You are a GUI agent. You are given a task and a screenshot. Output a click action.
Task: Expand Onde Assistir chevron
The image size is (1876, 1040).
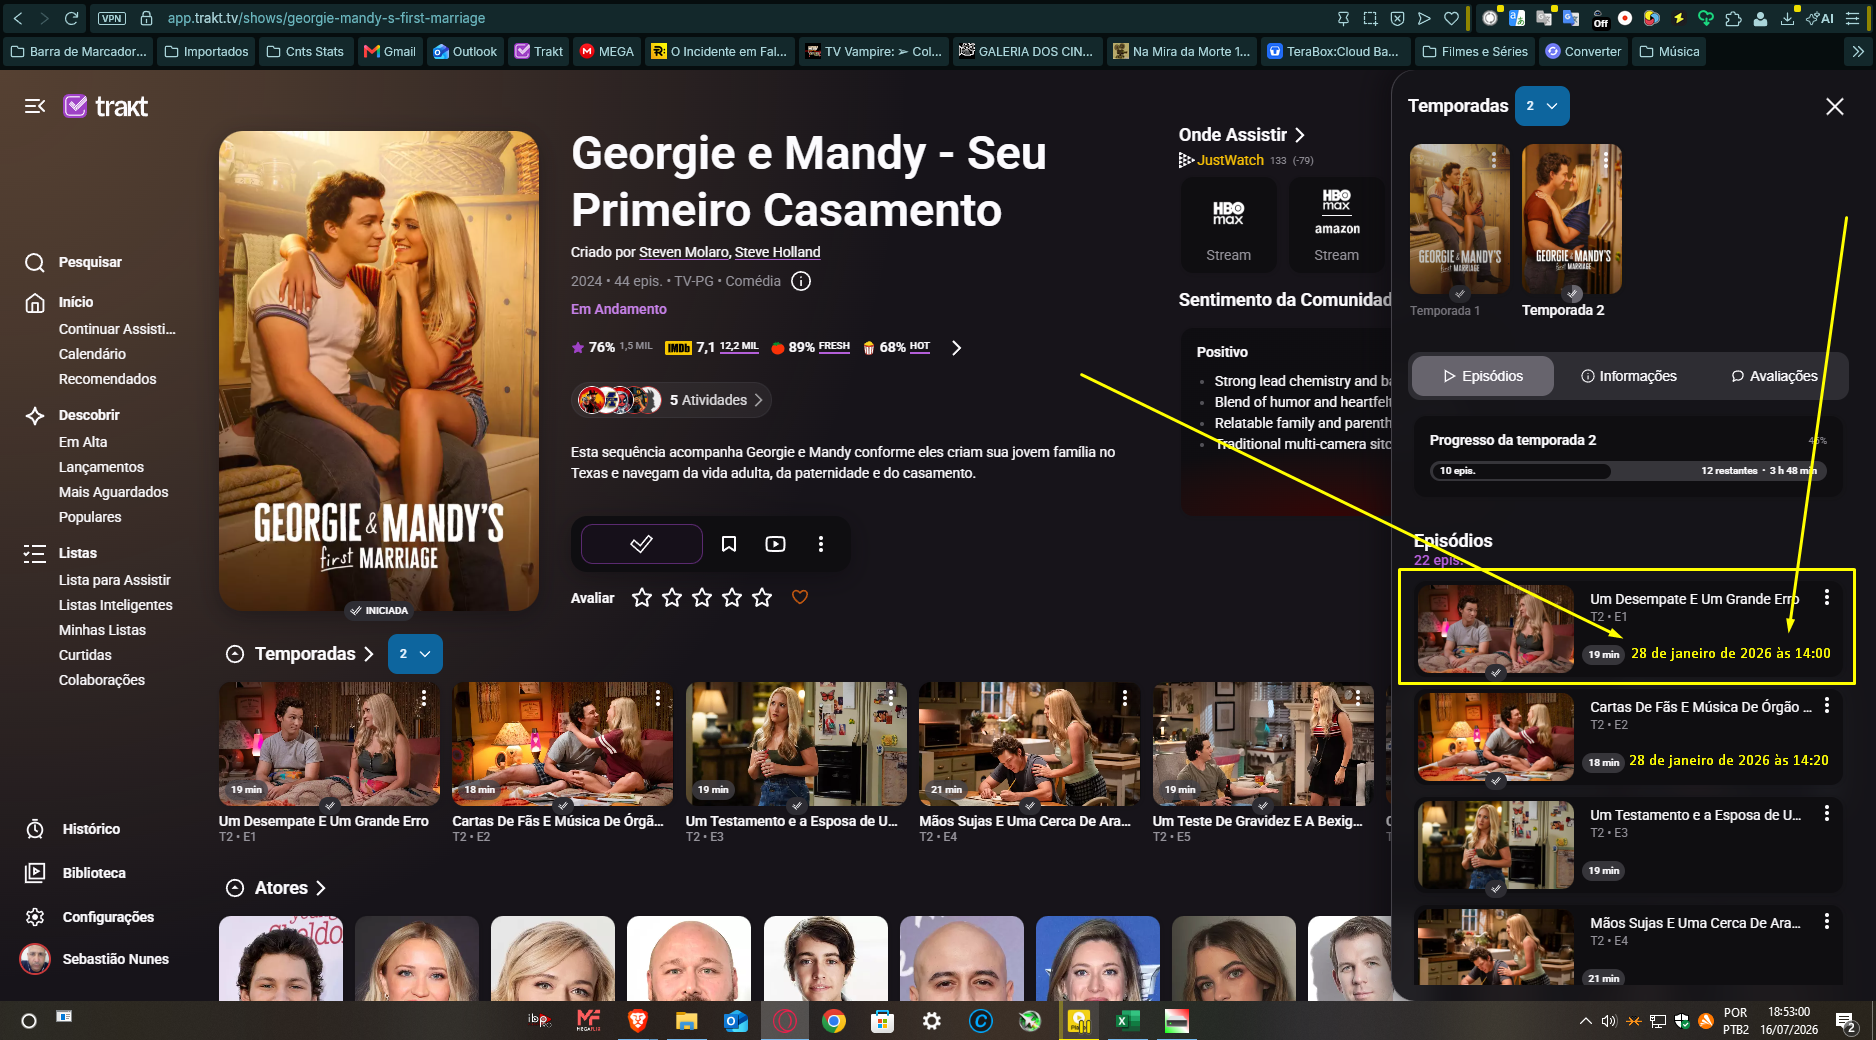pyautogui.click(x=1300, y=135)
